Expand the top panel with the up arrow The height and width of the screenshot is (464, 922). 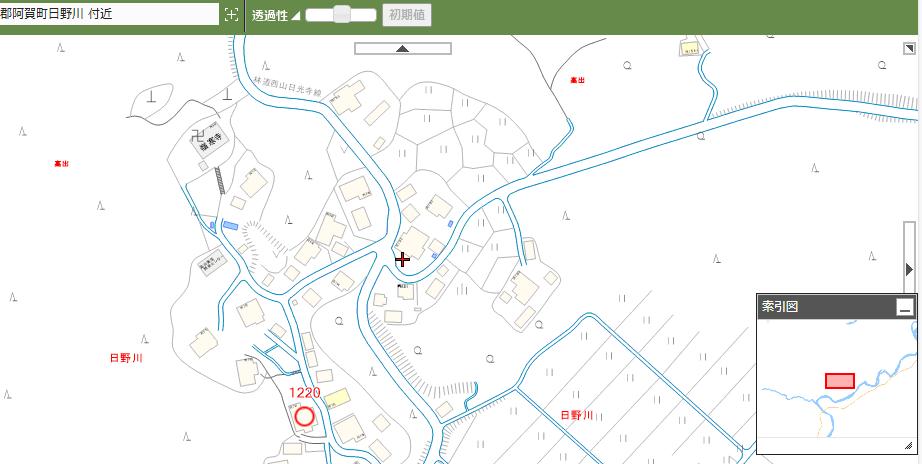pyautogui.click(x=402, y=48)
